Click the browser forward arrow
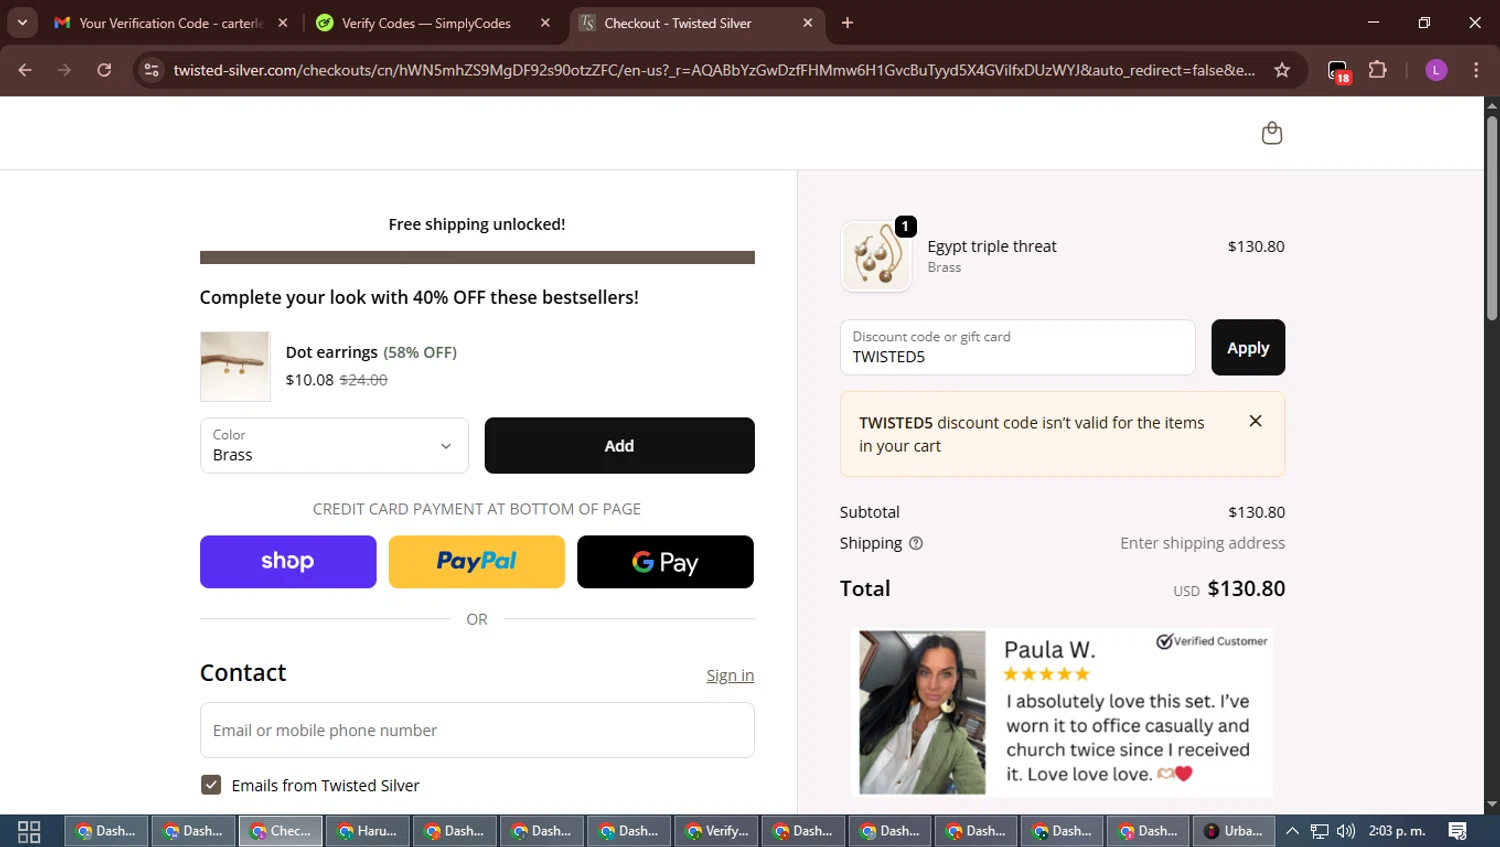 pos(64,70)
